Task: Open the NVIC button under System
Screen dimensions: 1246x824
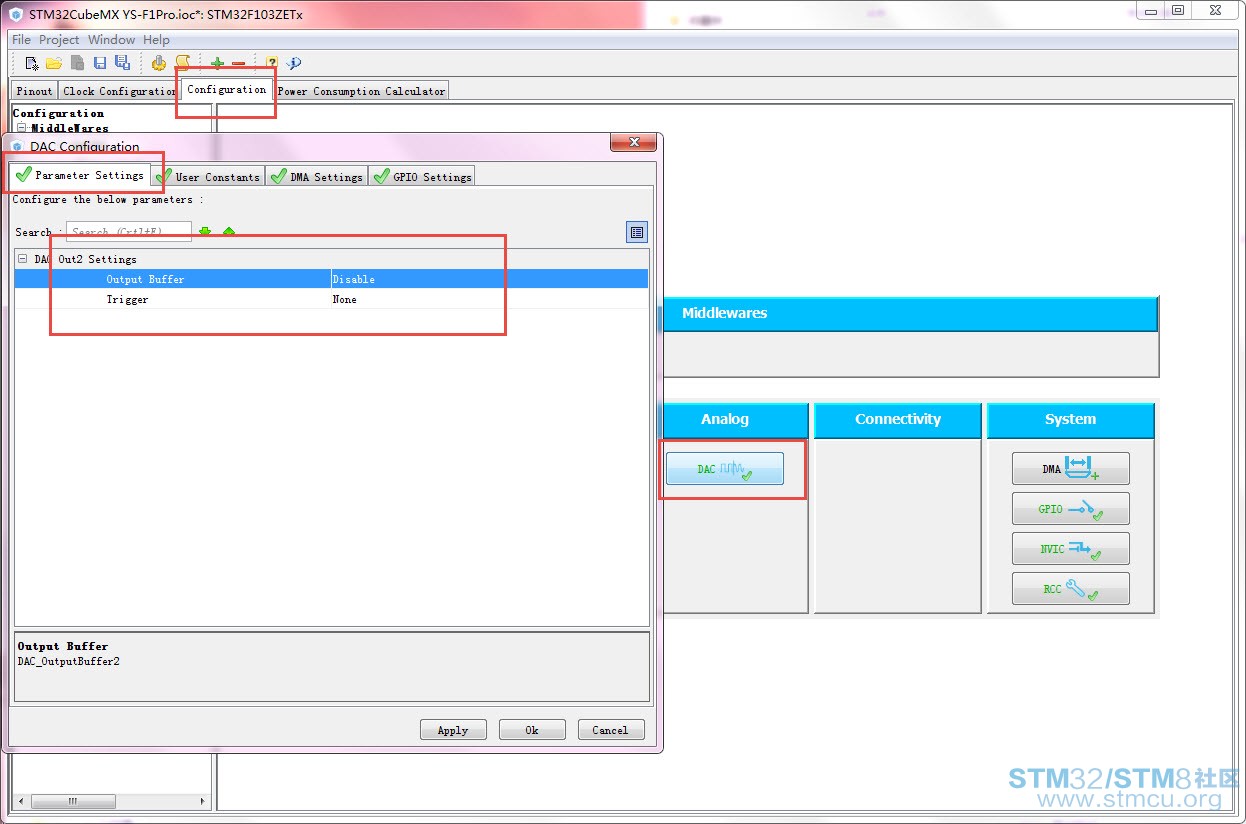Action: (x=1070, y=548)
